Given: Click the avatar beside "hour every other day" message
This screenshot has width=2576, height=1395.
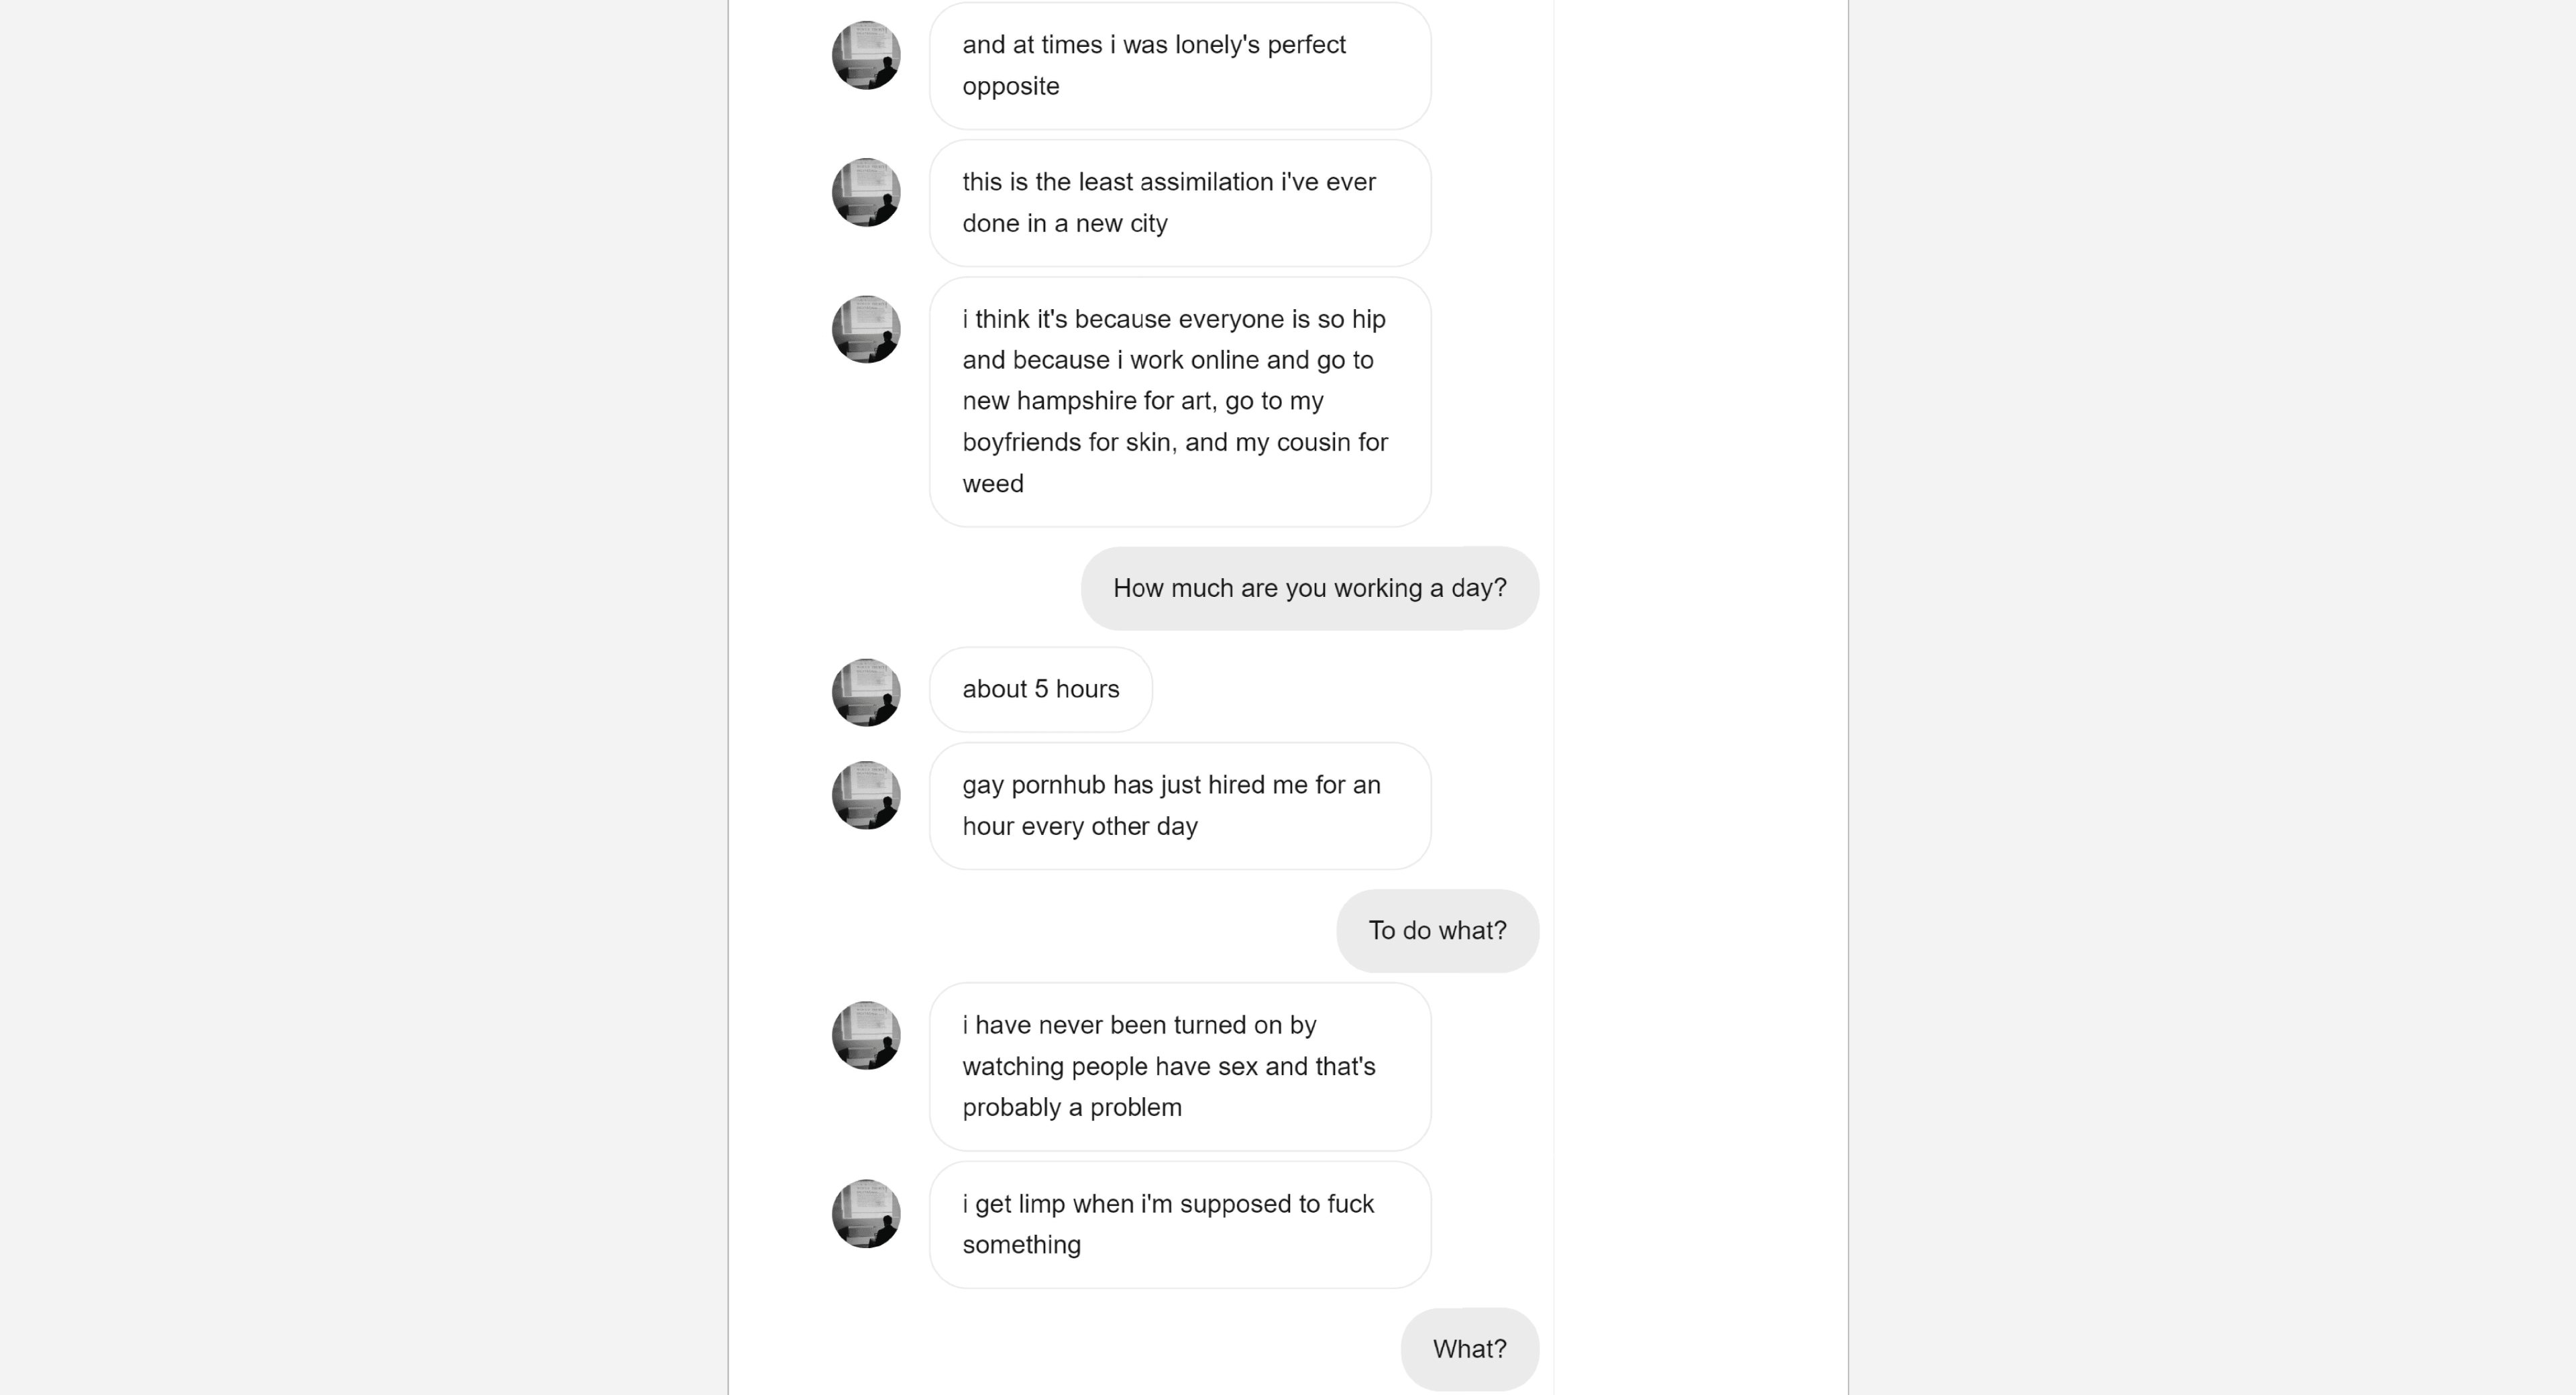Looking at the screenshot, I should pos(866,796).
